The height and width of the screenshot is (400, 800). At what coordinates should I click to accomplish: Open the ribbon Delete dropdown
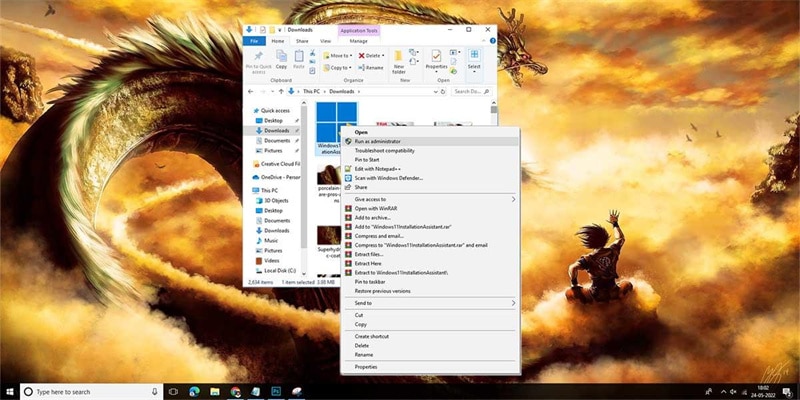coord(371,56)
